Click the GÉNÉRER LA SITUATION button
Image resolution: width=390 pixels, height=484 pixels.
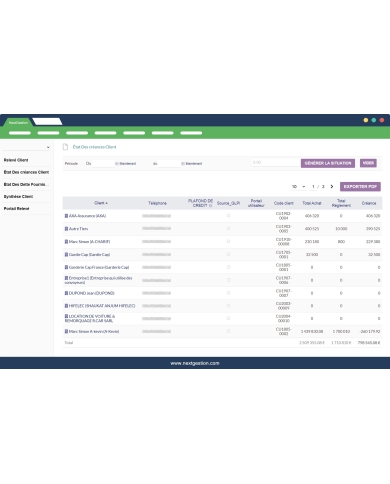tap(328, 163)
